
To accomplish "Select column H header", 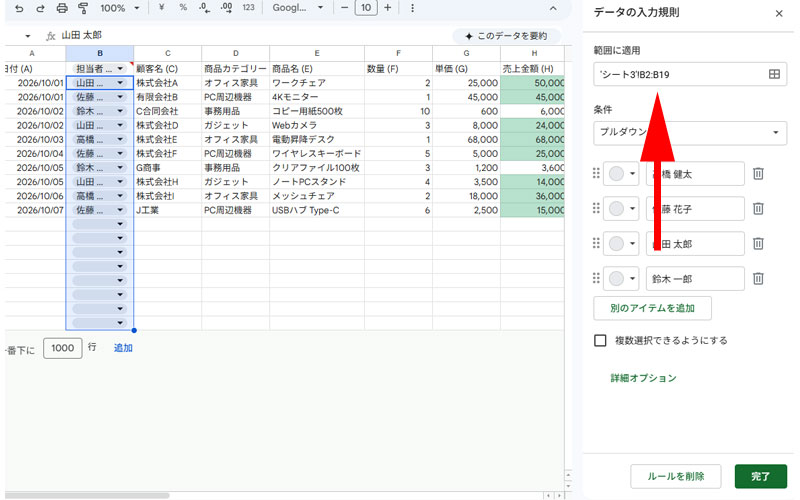I will 533,53.
